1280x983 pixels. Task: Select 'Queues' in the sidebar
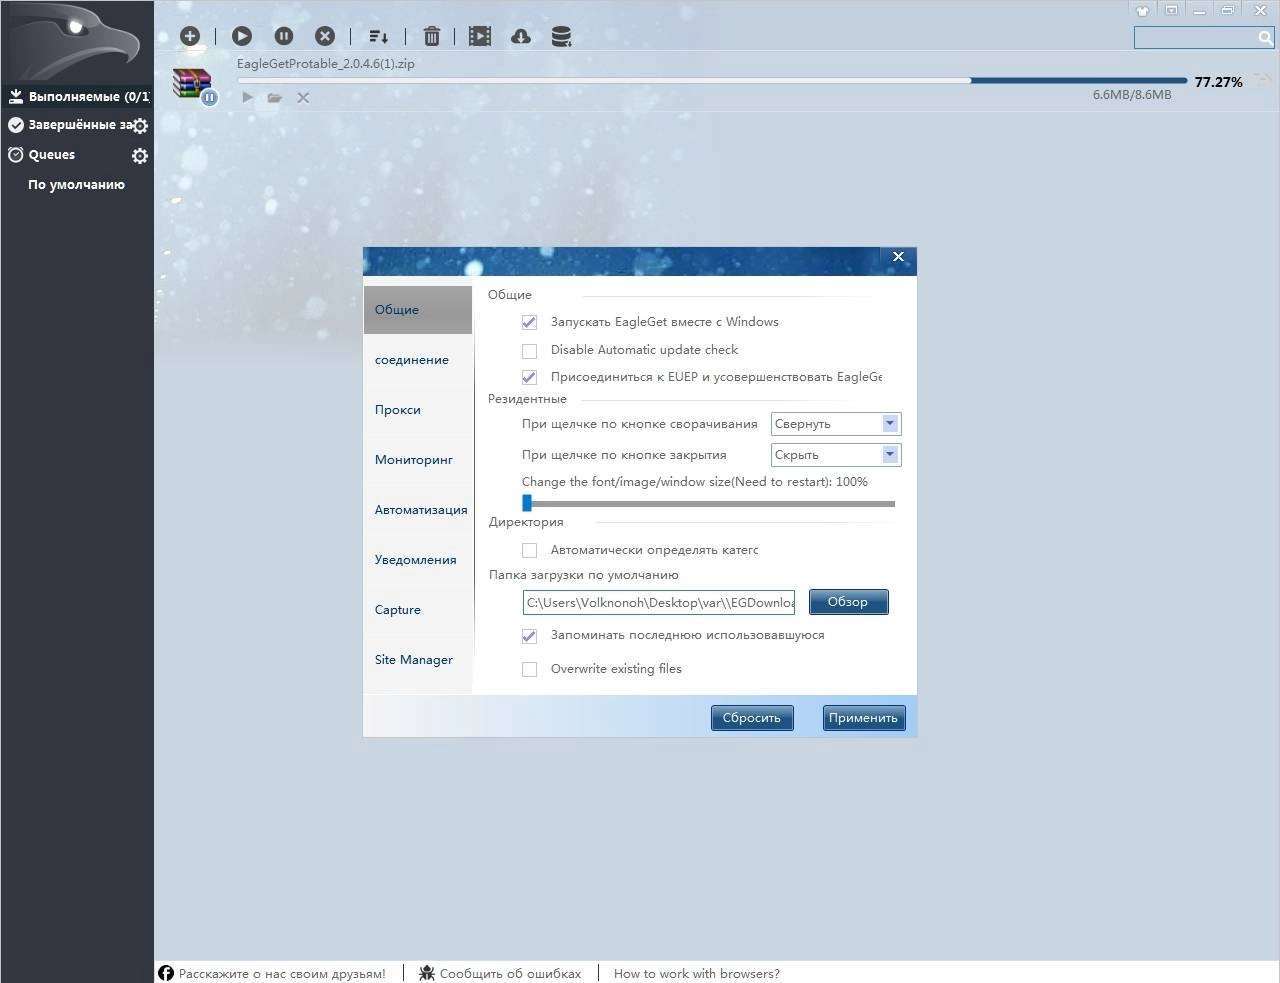click(52, 155)
